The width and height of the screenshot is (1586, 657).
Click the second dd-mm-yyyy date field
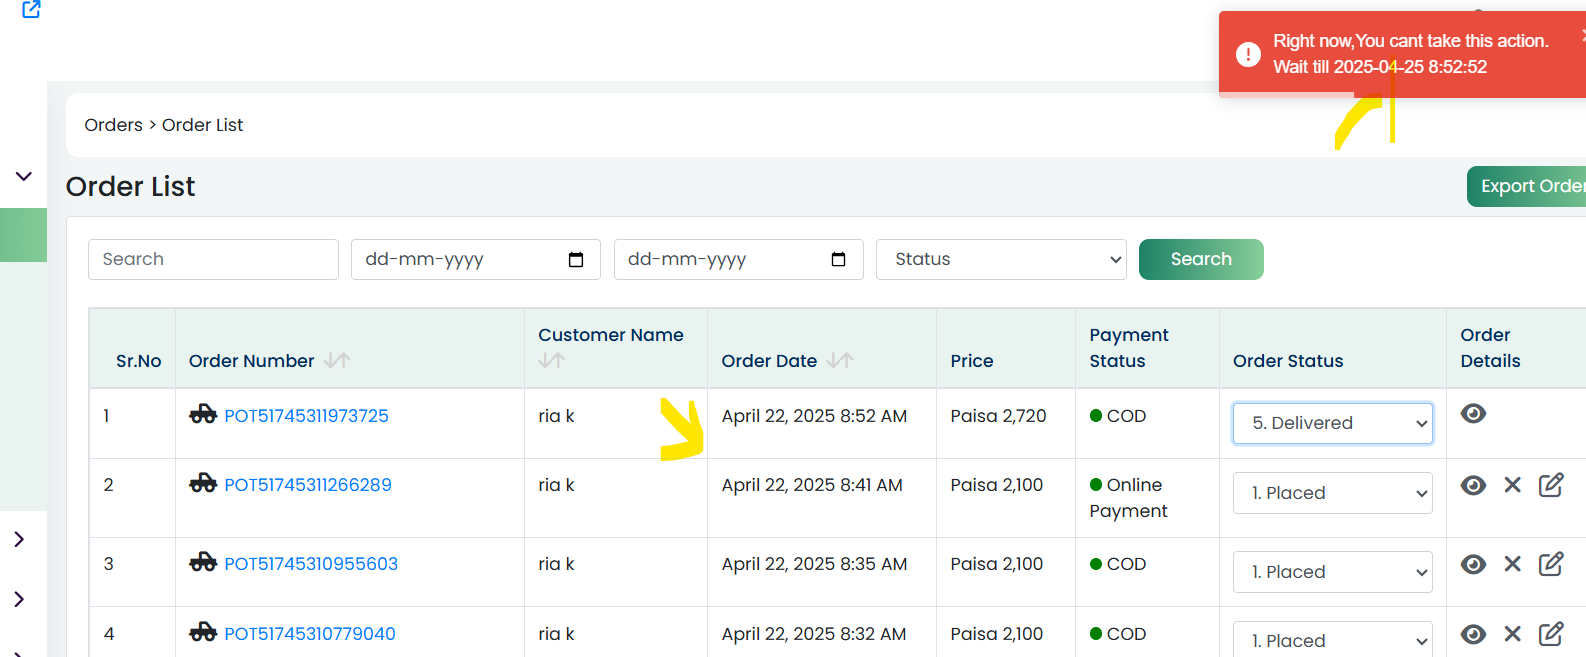[739, 259]
